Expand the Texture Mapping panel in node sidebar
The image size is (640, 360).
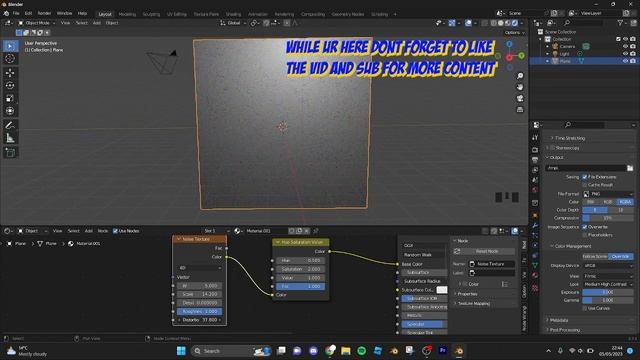point(472,304)
